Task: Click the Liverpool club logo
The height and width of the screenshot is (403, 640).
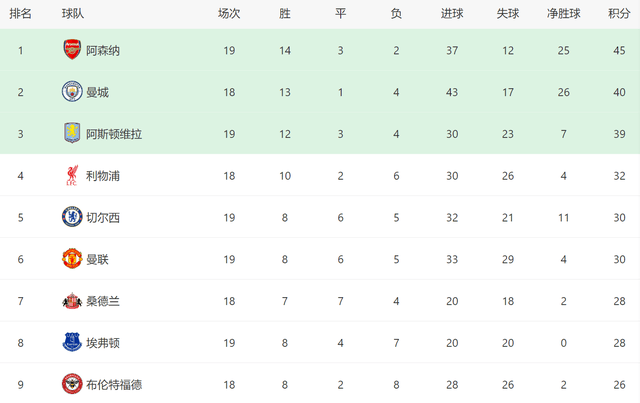Action: 71,175
